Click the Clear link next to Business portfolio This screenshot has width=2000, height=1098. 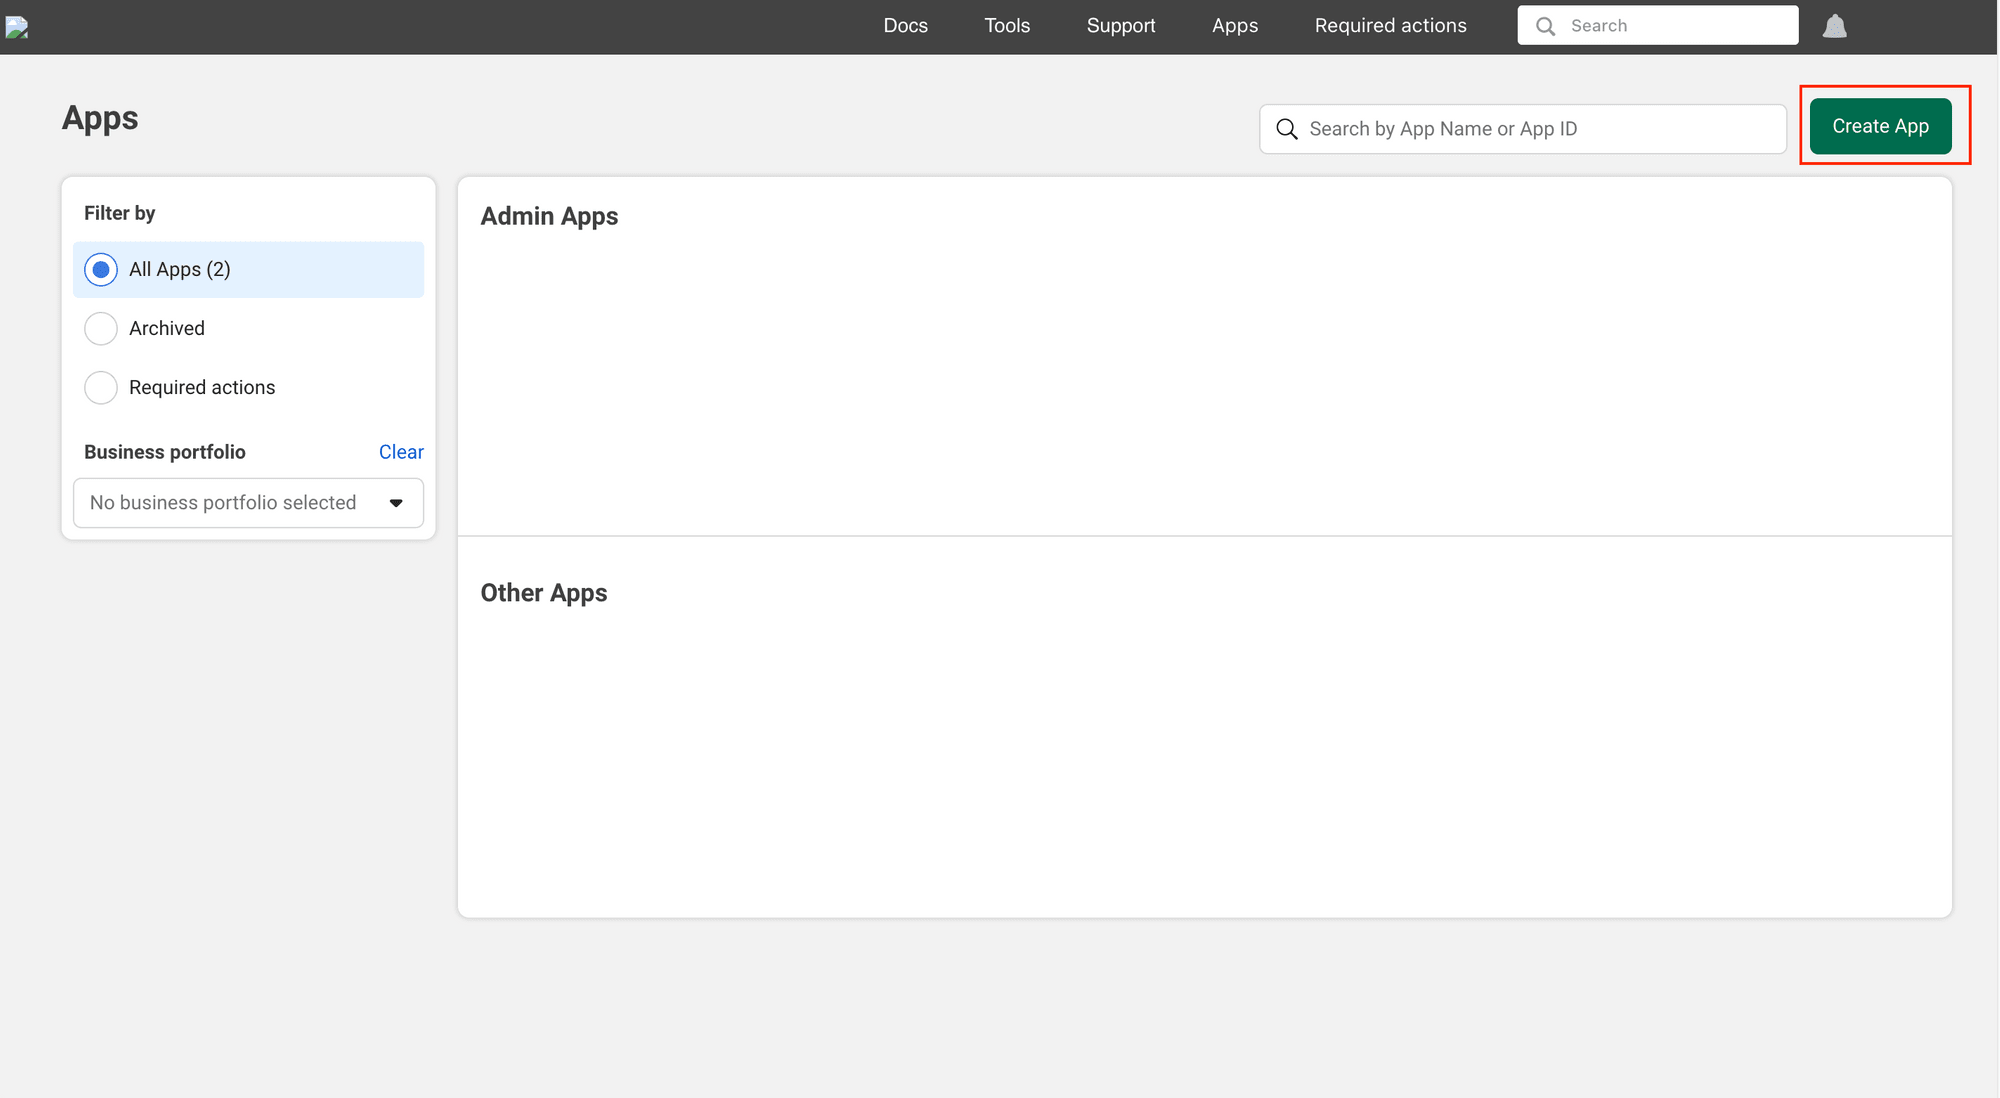pyautogui.click(x=400, y=452)
